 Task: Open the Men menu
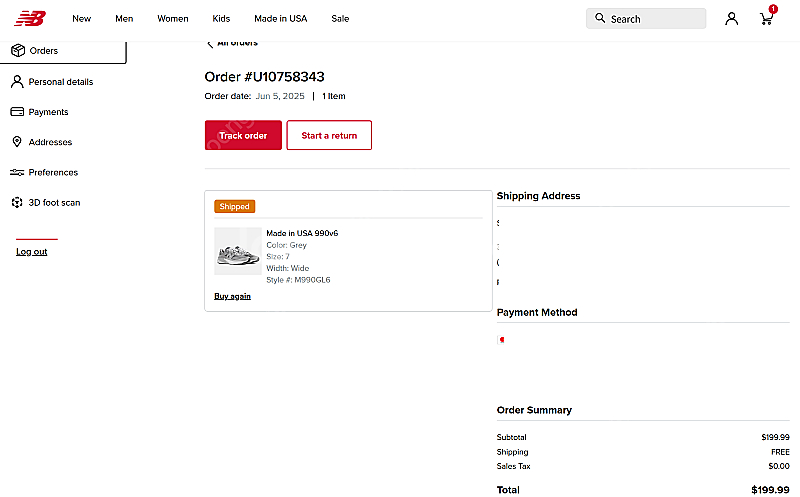[x=124, y=19]
